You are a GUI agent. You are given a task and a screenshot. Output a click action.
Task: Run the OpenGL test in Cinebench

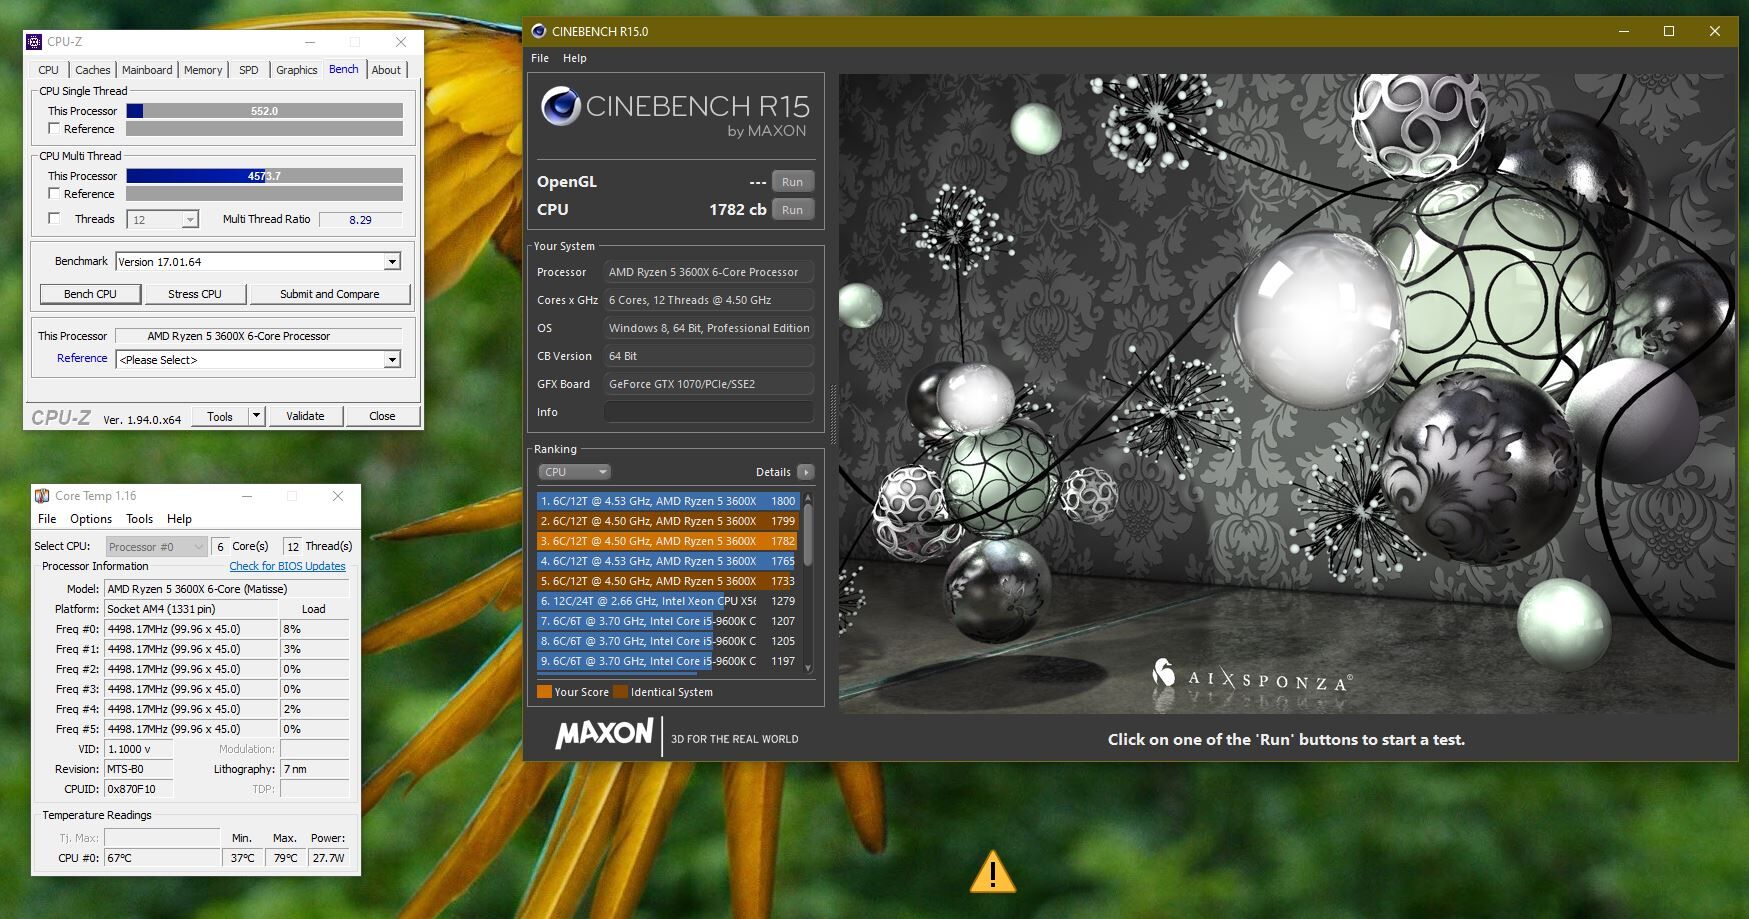(x=793, y=182)
